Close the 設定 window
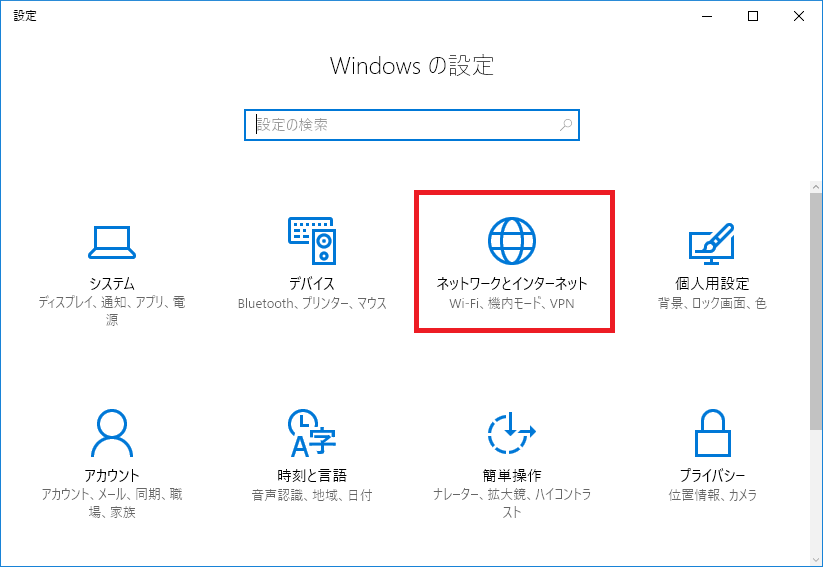 (799, 16)
